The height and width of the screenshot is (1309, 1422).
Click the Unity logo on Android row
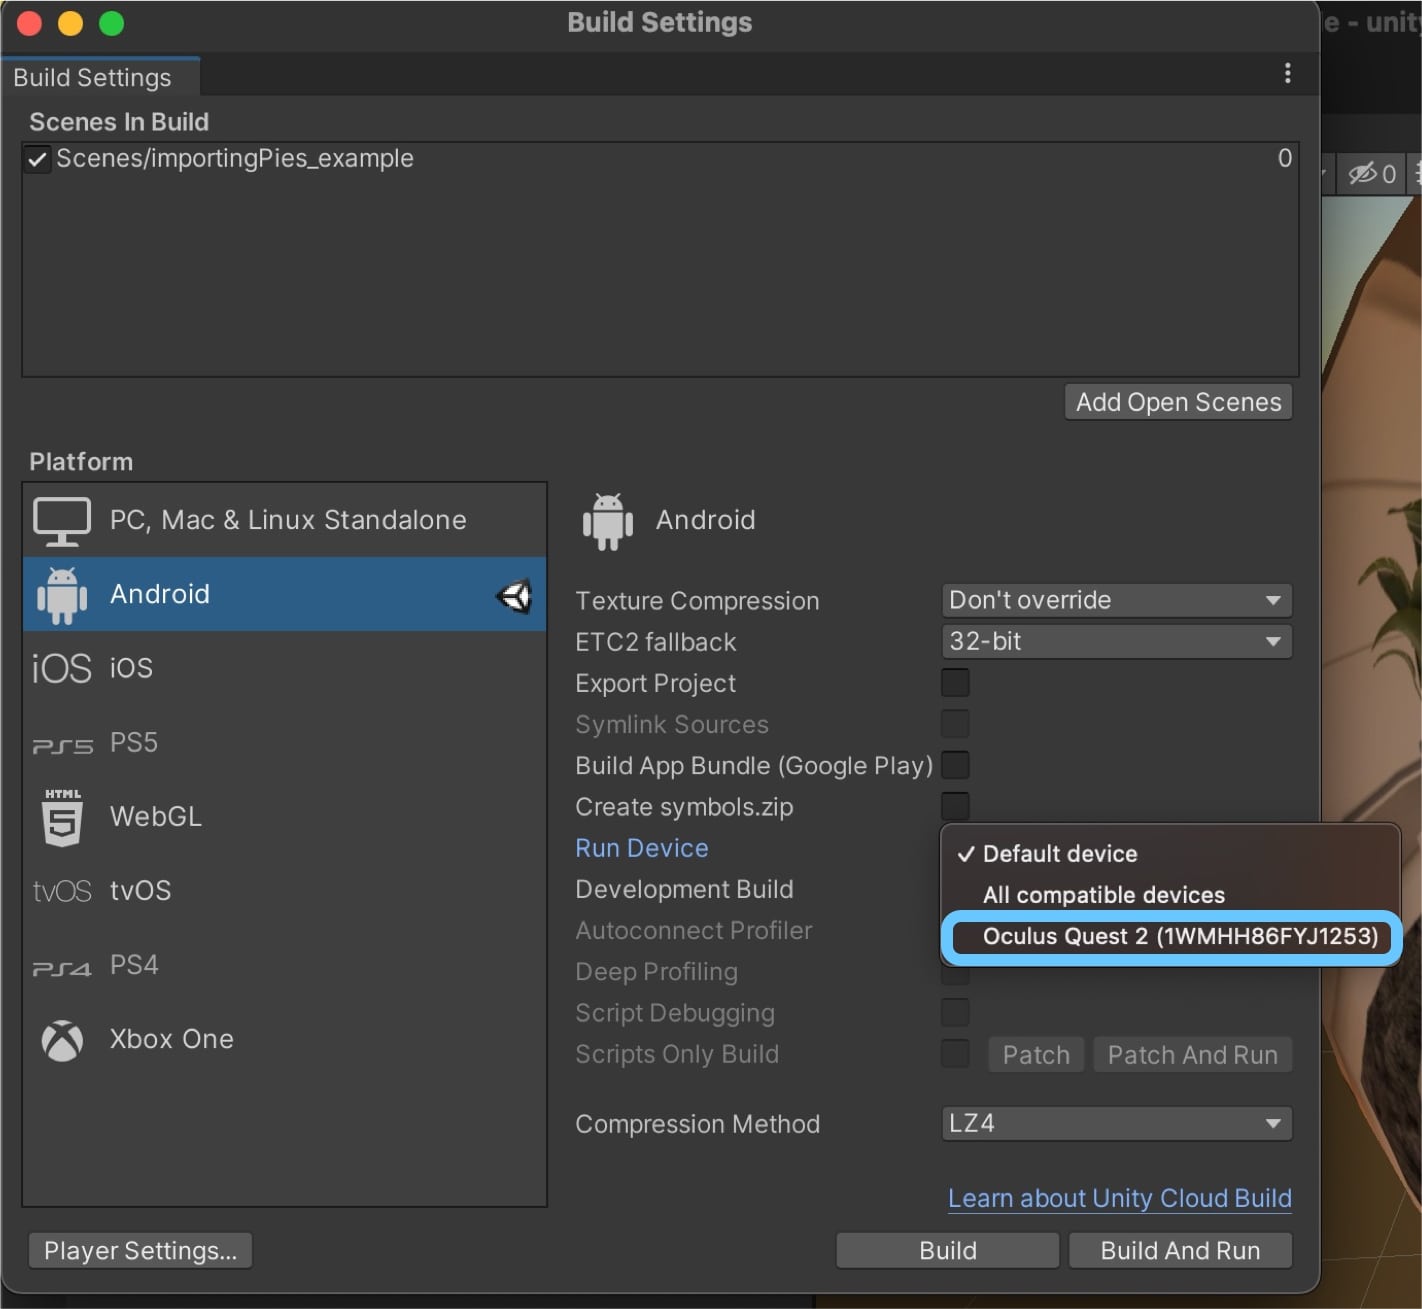click(514, 597)
